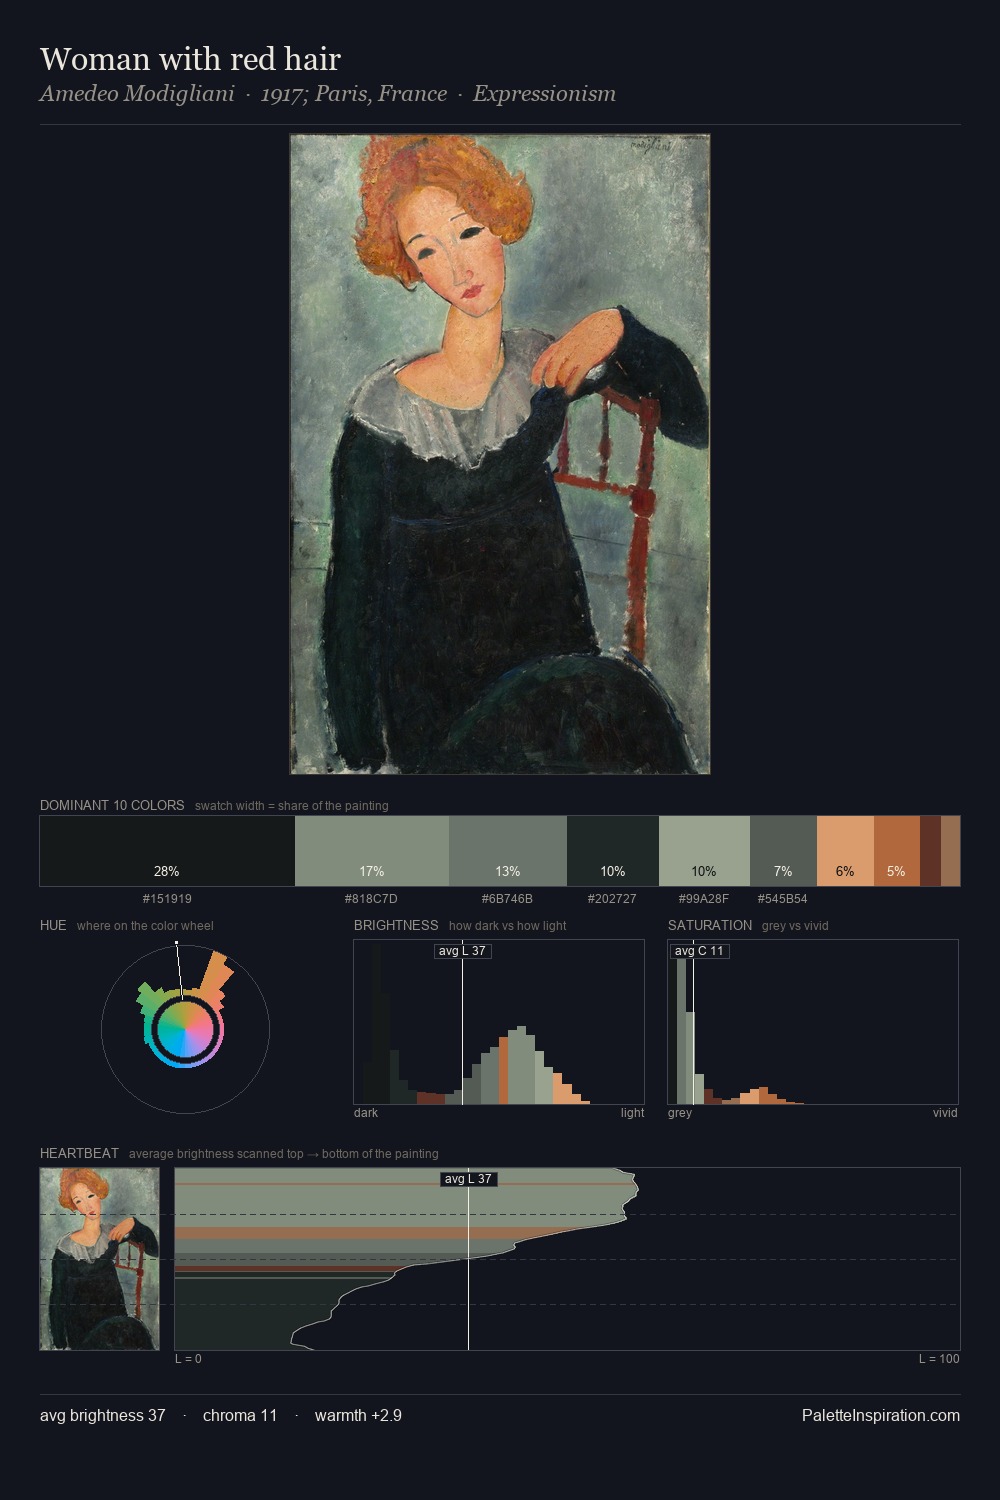Click the 'dark' axis label
1000x1500 pixels.
point(366,1113)
